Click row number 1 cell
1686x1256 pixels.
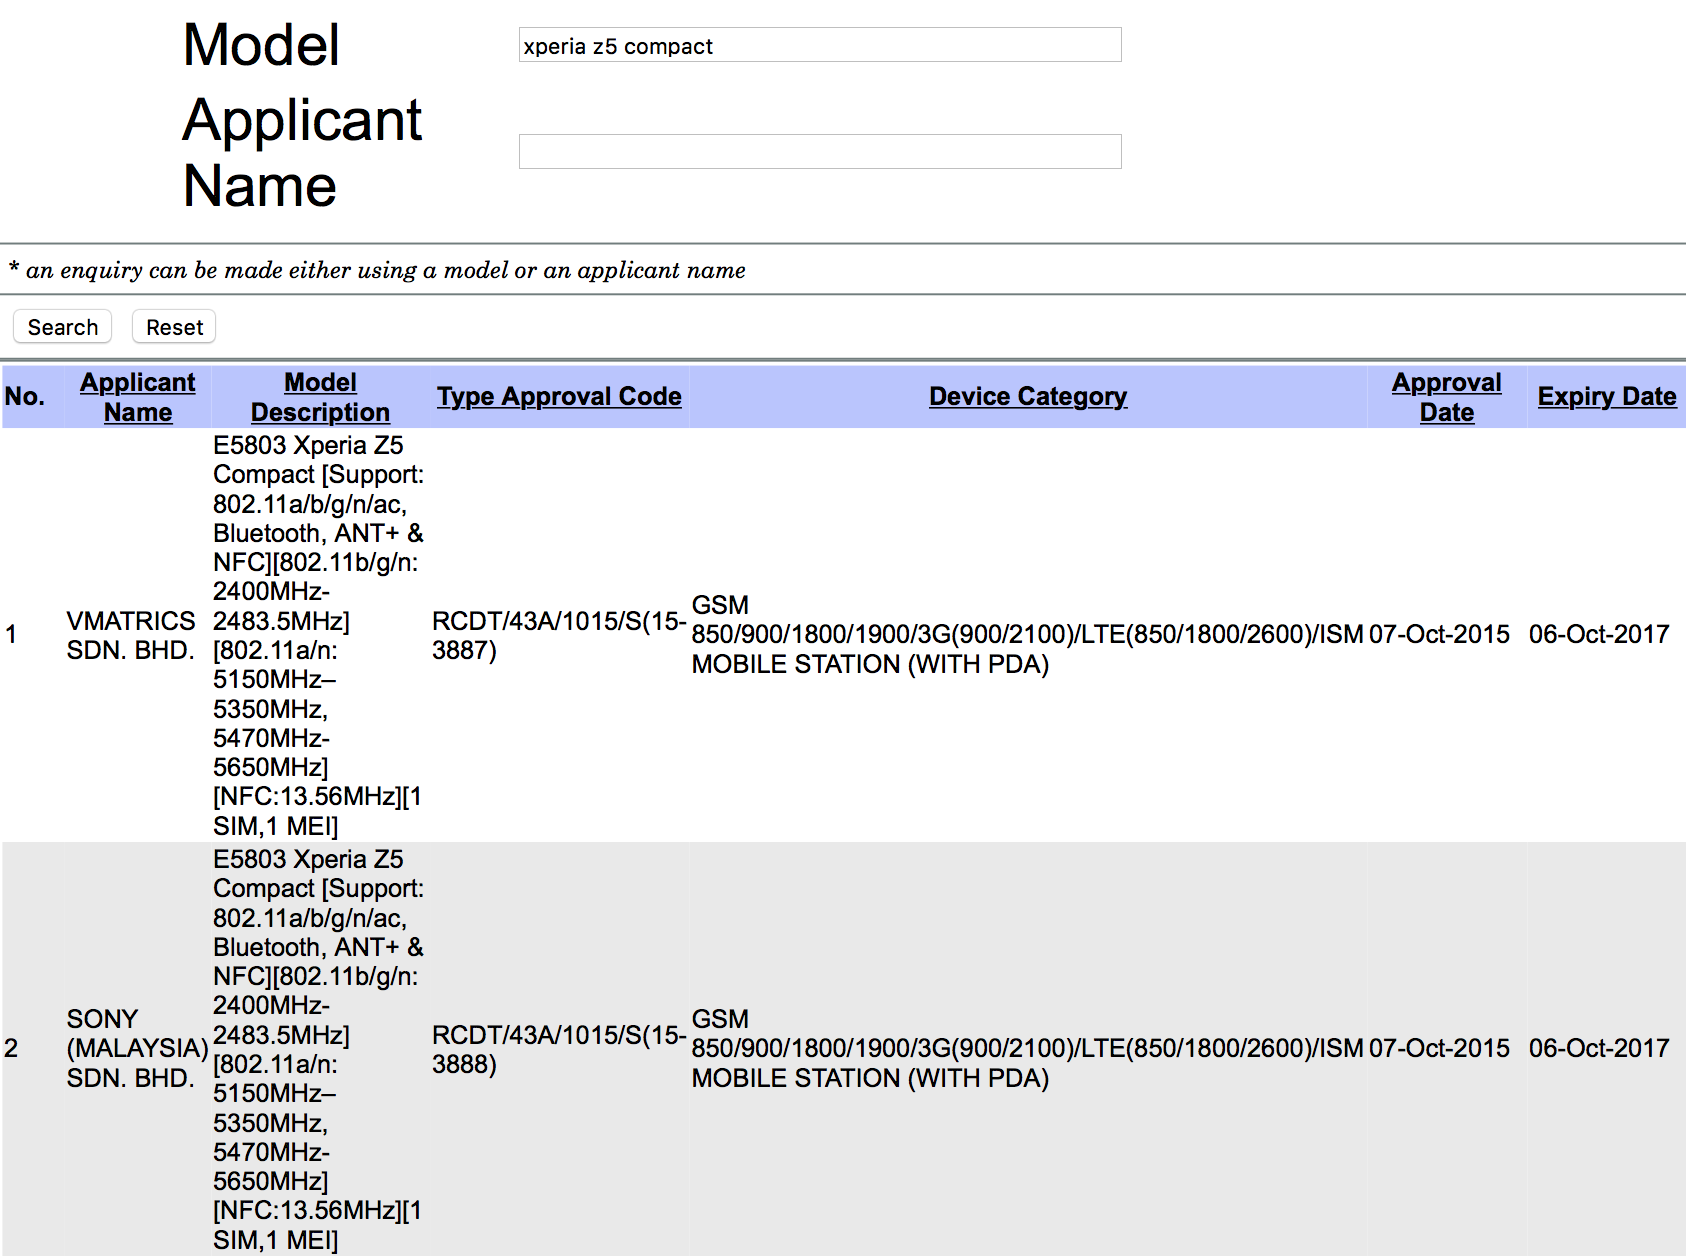(x=11, y=634)
